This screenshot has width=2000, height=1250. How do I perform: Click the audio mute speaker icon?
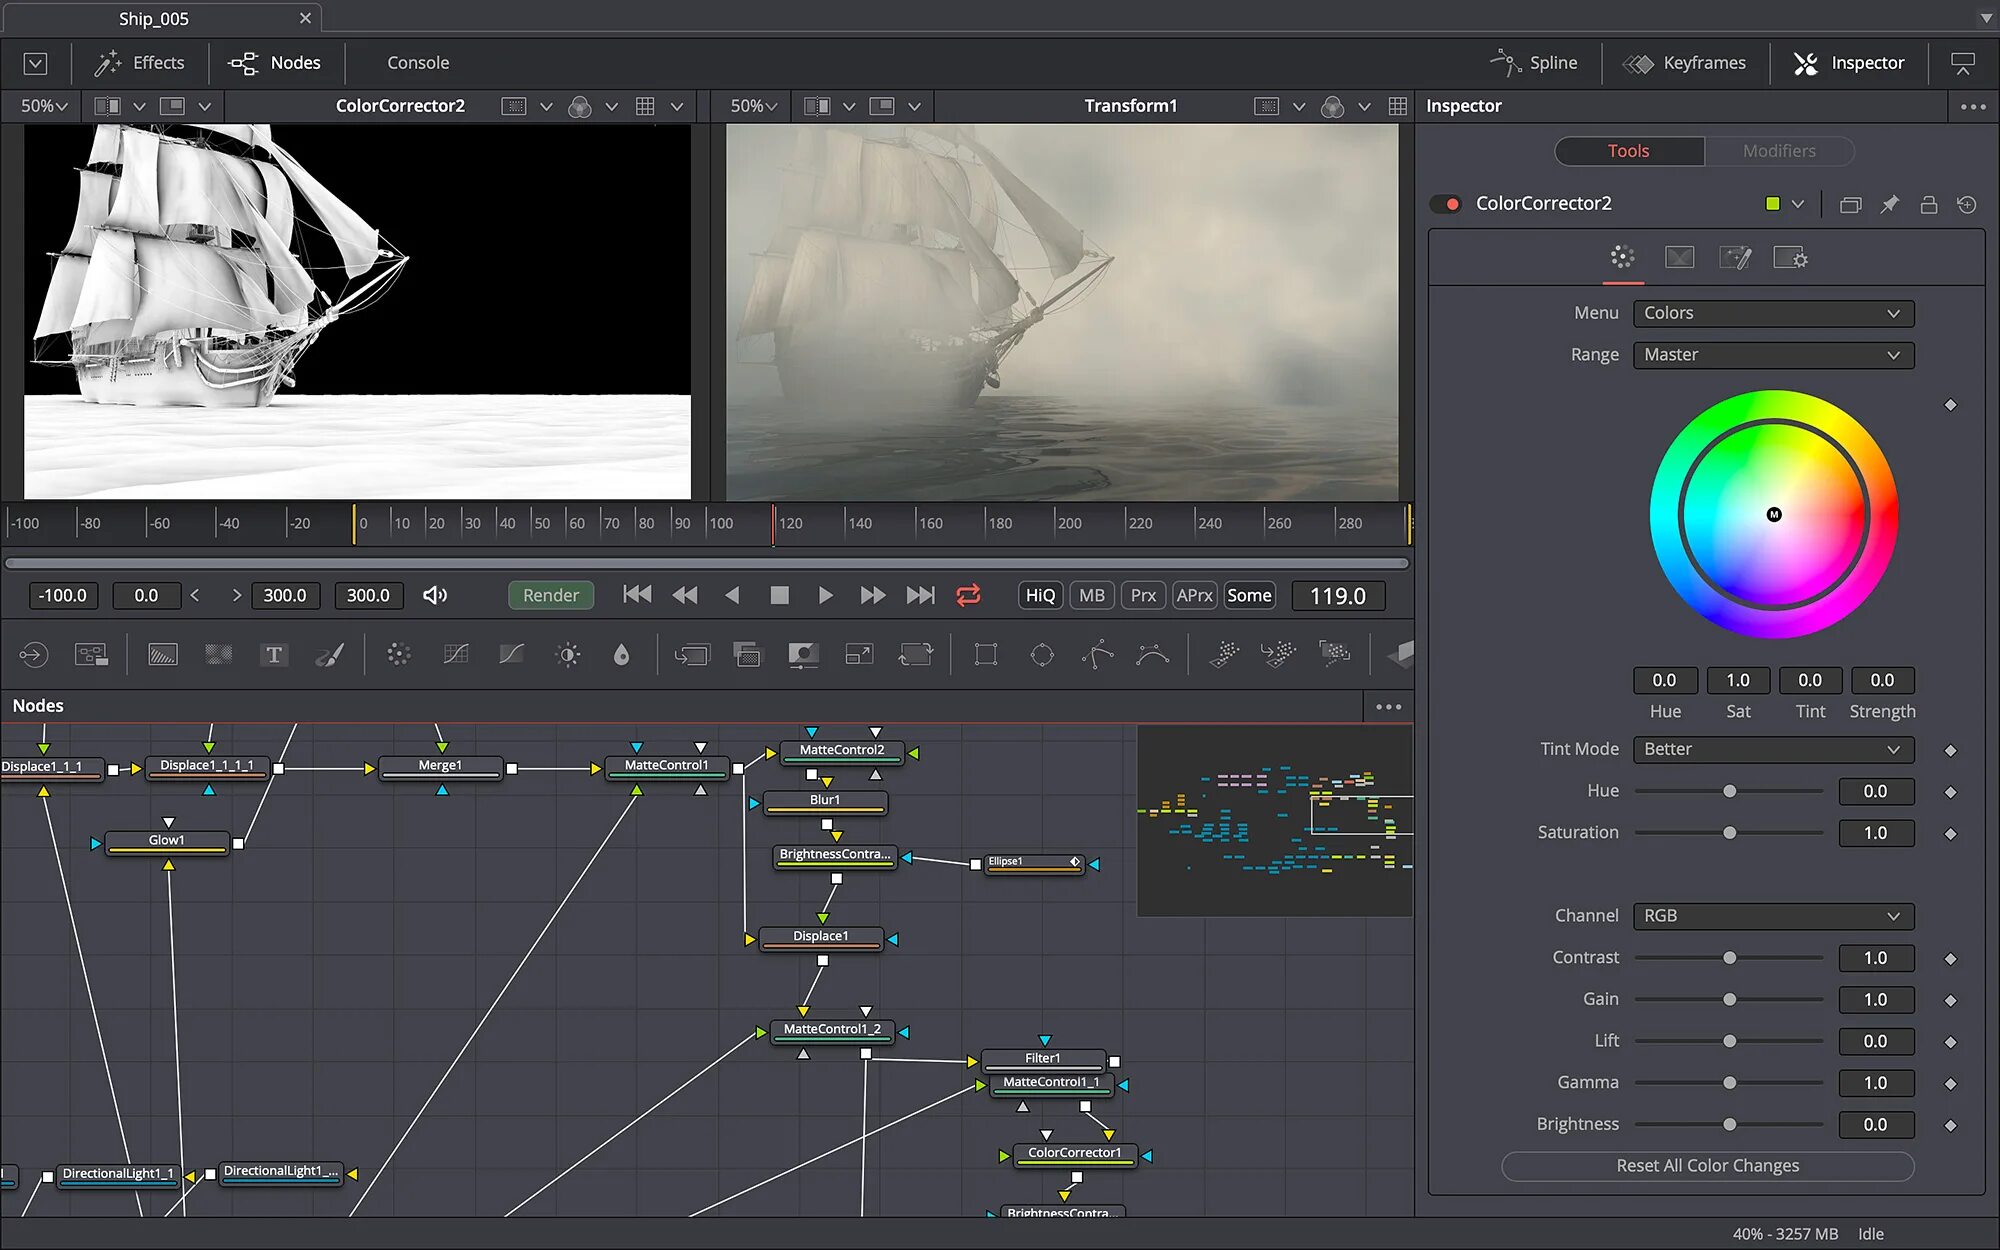(x=435, y=596)
